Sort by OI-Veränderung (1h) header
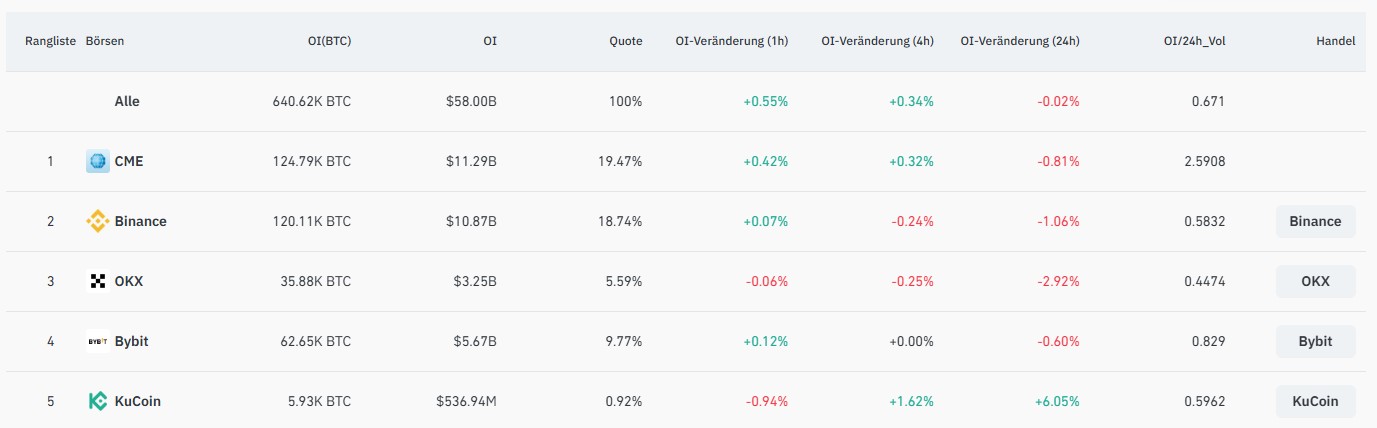This screenshot has height=428, width=1377. pos(731,41)
